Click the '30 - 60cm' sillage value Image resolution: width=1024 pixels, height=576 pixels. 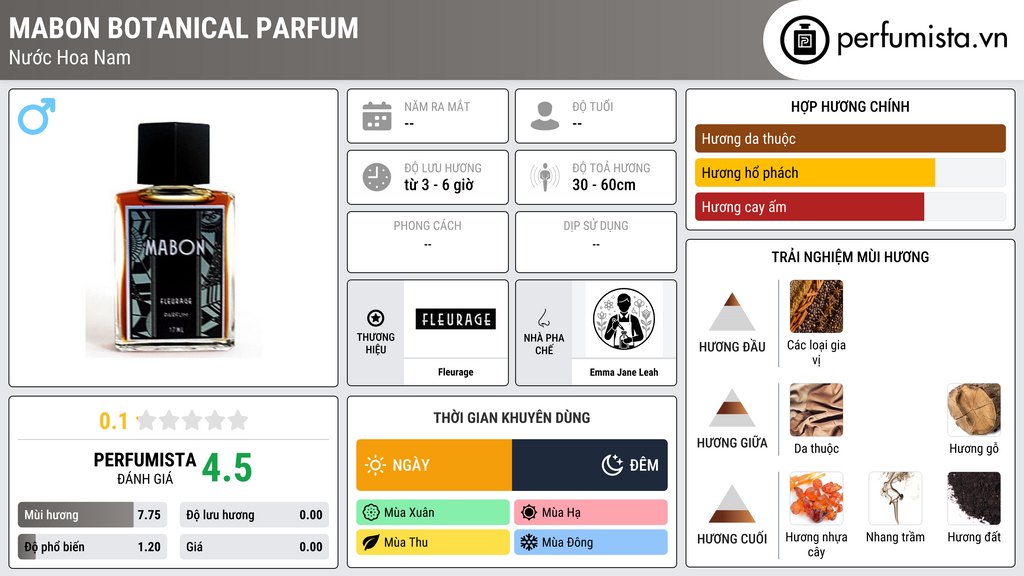604,185
